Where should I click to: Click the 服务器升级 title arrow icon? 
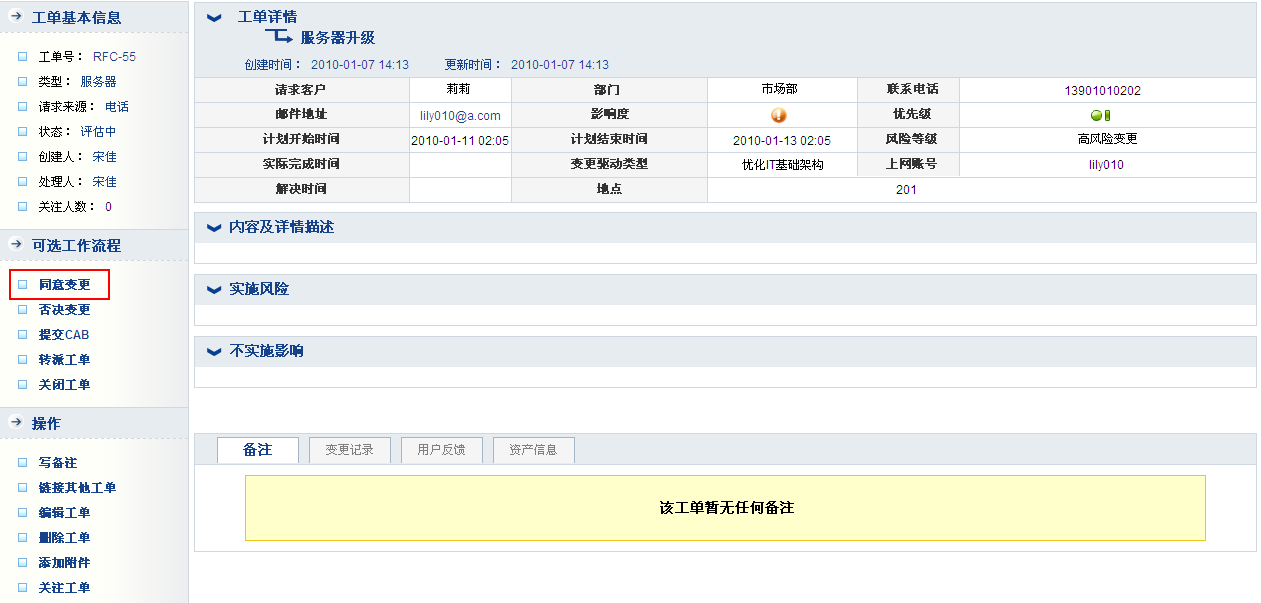pos(279,38)
